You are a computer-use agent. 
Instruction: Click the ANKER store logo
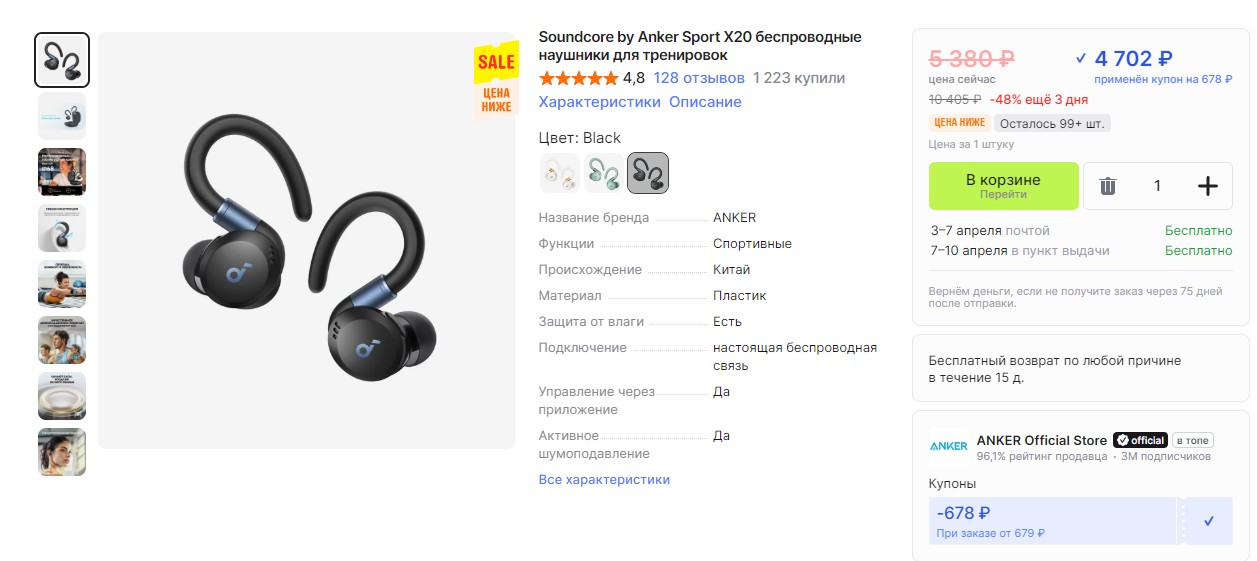coord(948,447)
